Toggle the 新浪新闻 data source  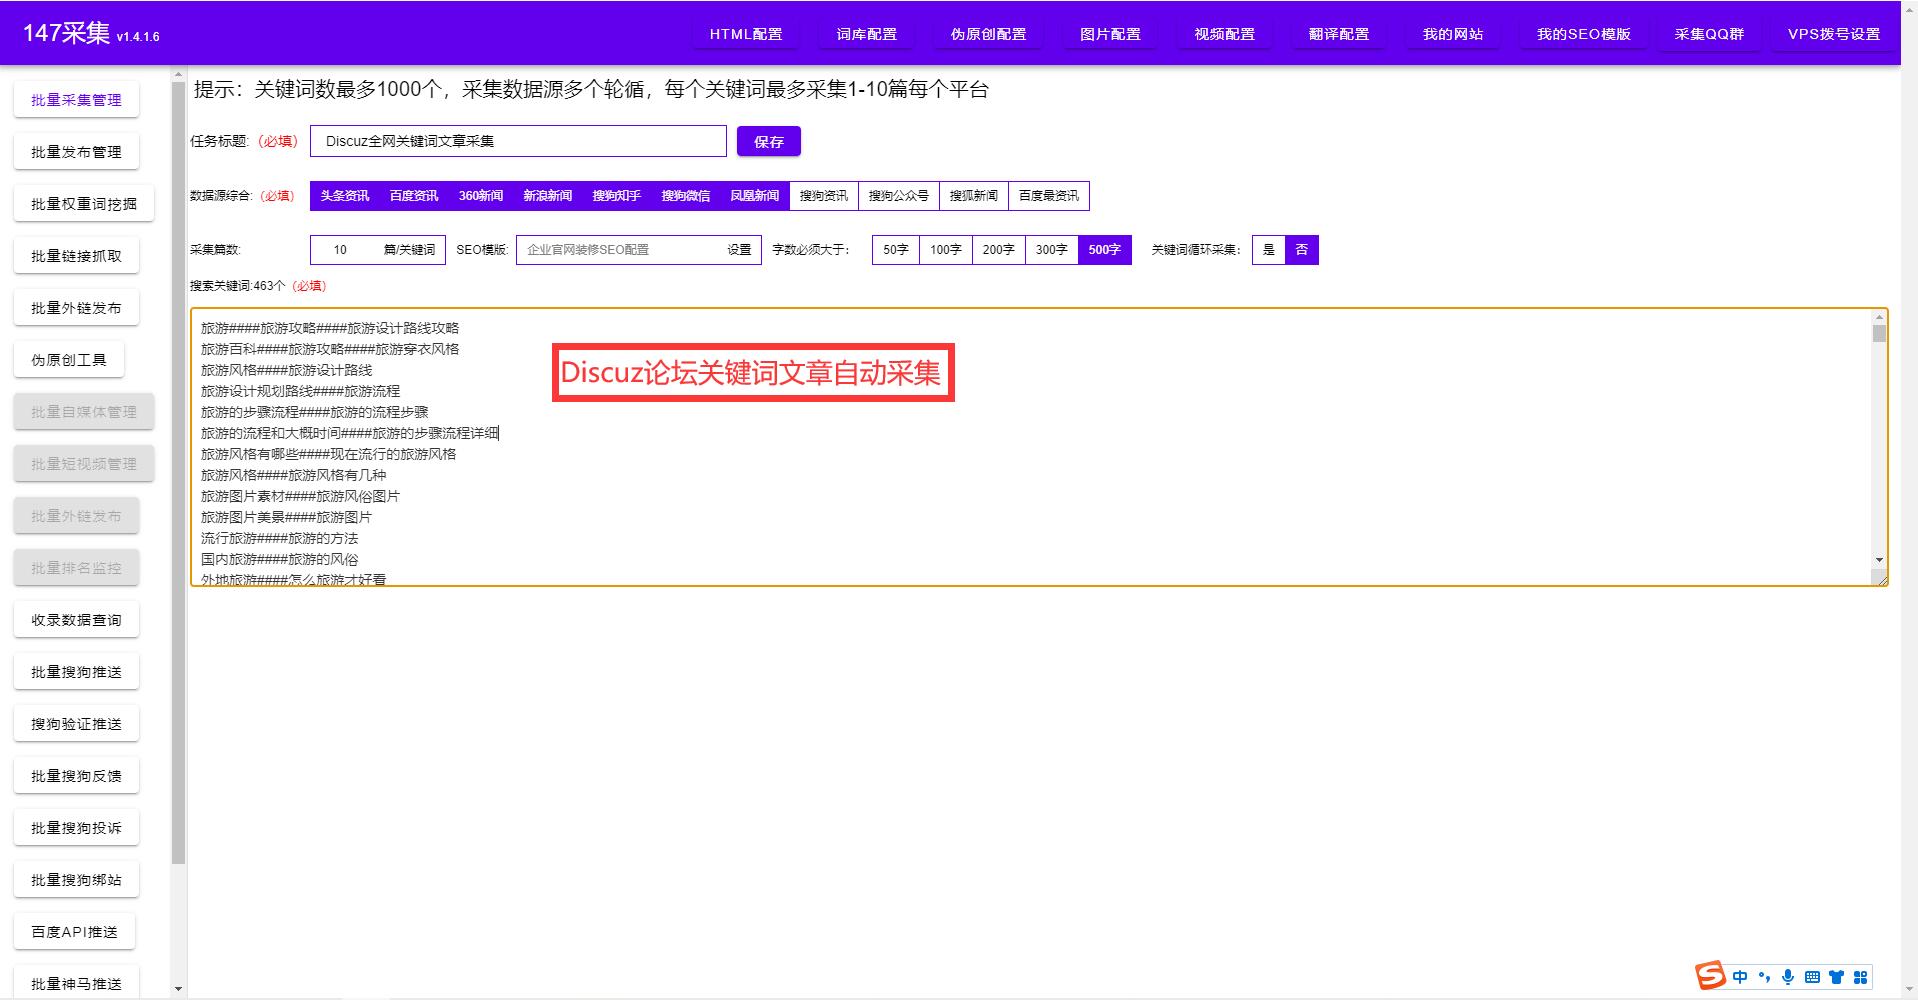coord(548,196)
